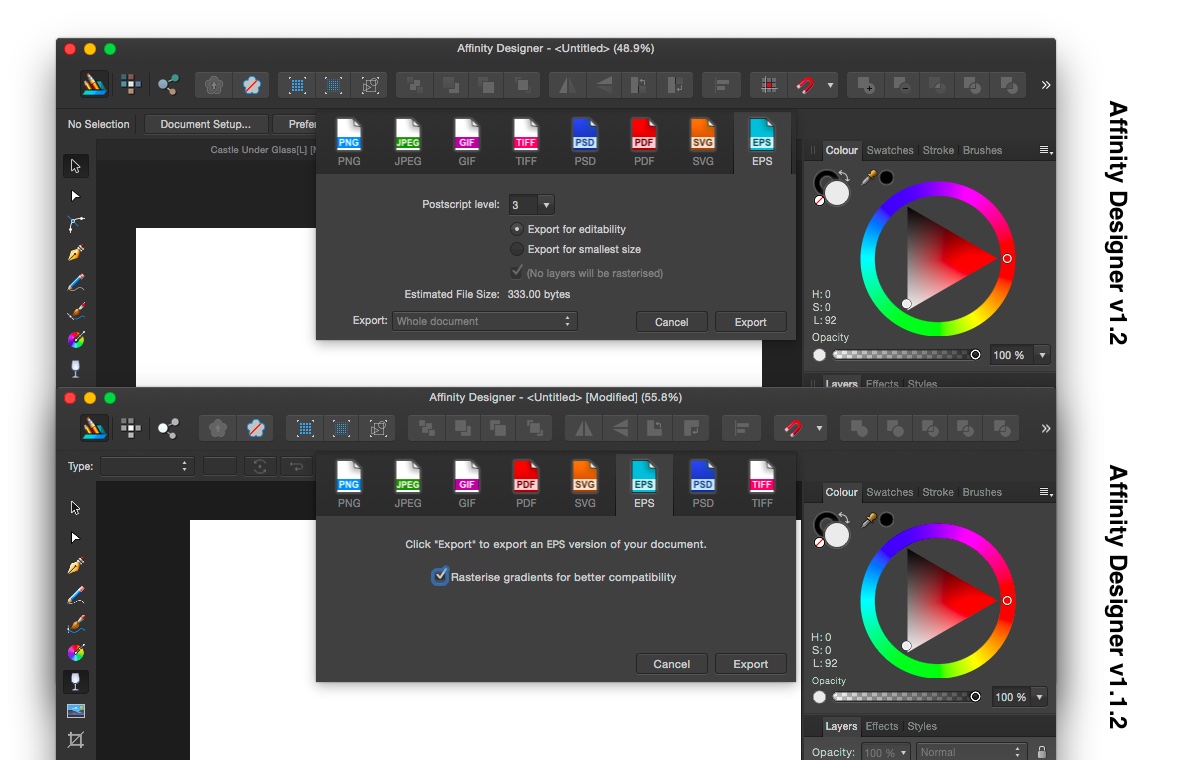
Task: Open Swatches tab in top window
Action: [890, 150]
